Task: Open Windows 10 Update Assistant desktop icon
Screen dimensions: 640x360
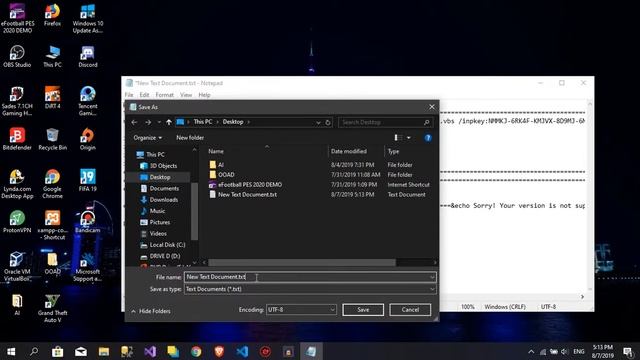Action: [88, 18]
